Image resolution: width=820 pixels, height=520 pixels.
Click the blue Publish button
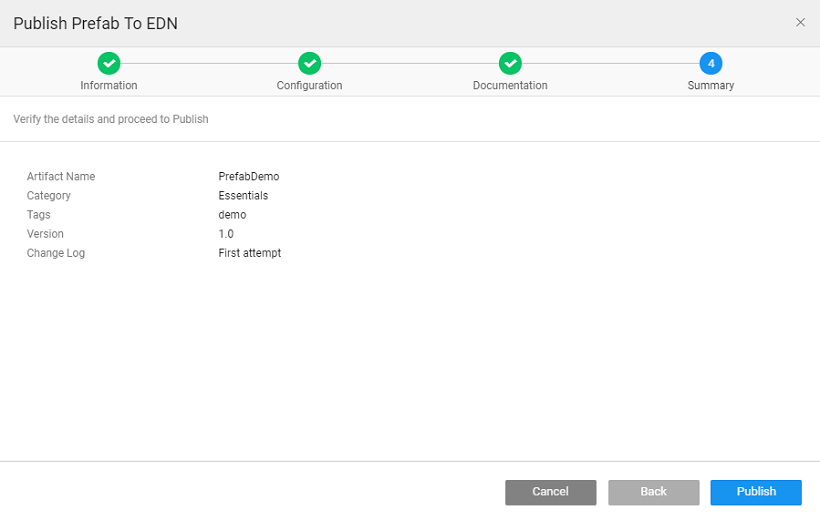click(x=756, y=492)
